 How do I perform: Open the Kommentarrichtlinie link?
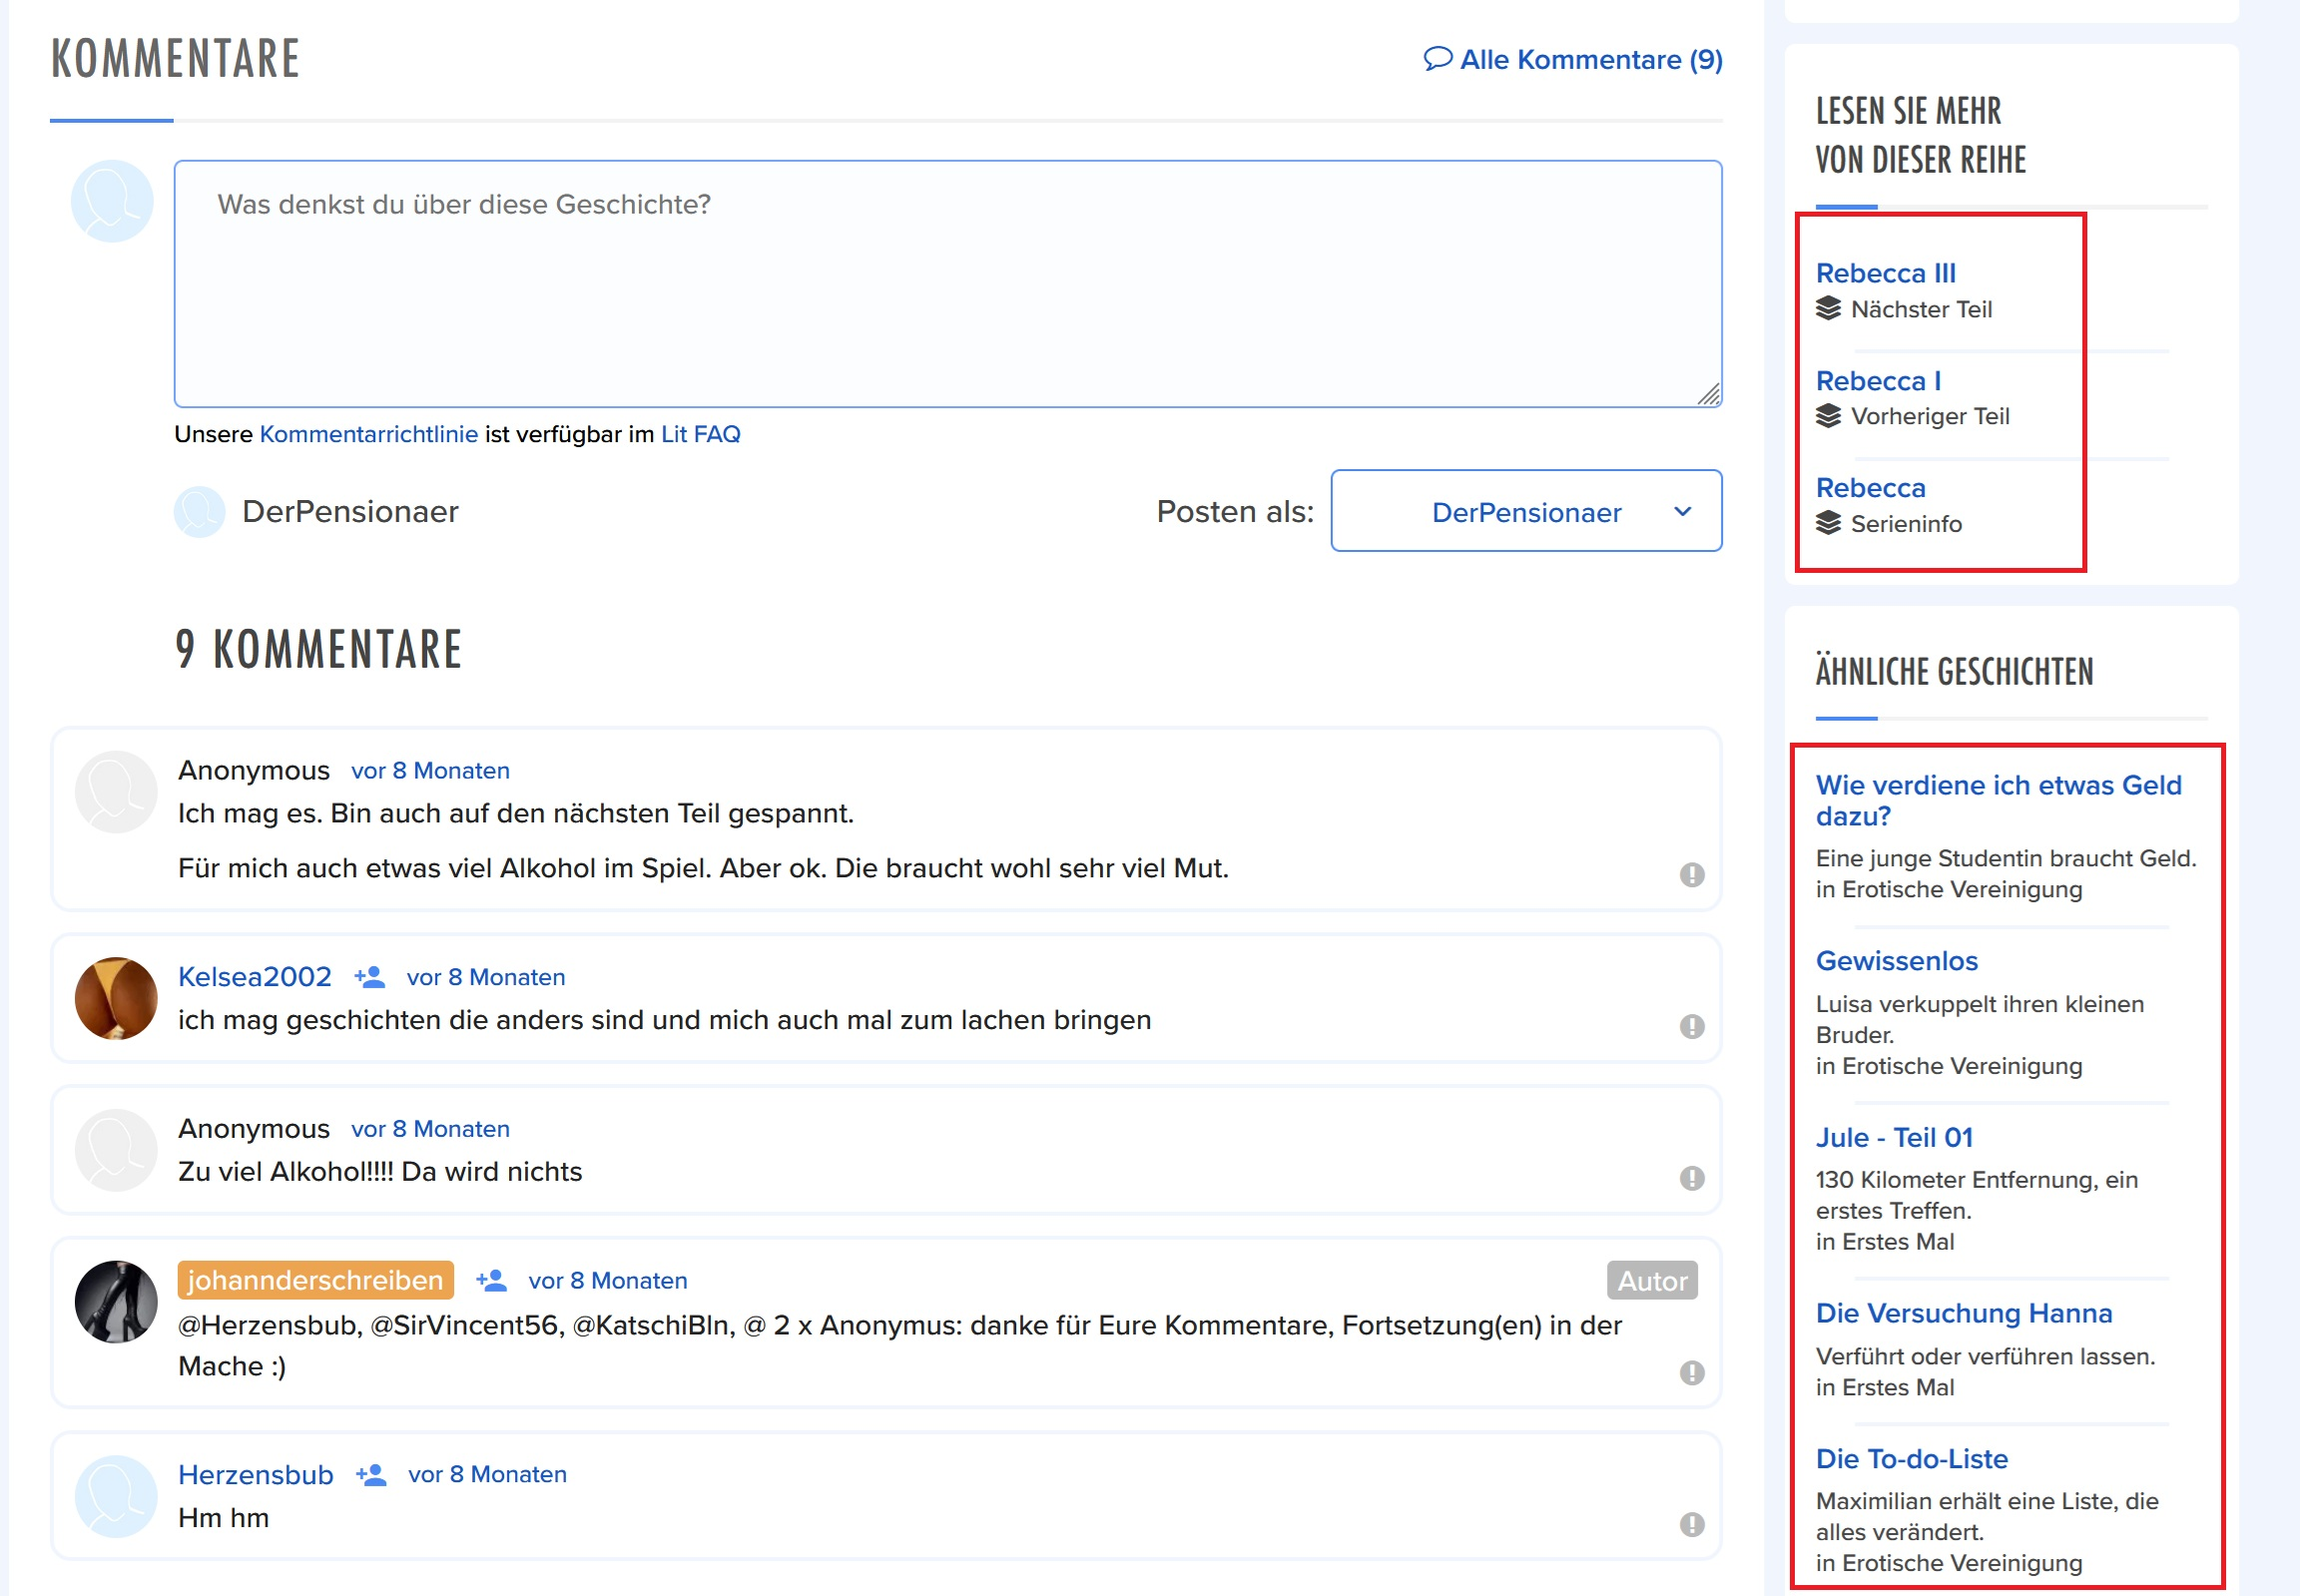click(x=368, y=434)
